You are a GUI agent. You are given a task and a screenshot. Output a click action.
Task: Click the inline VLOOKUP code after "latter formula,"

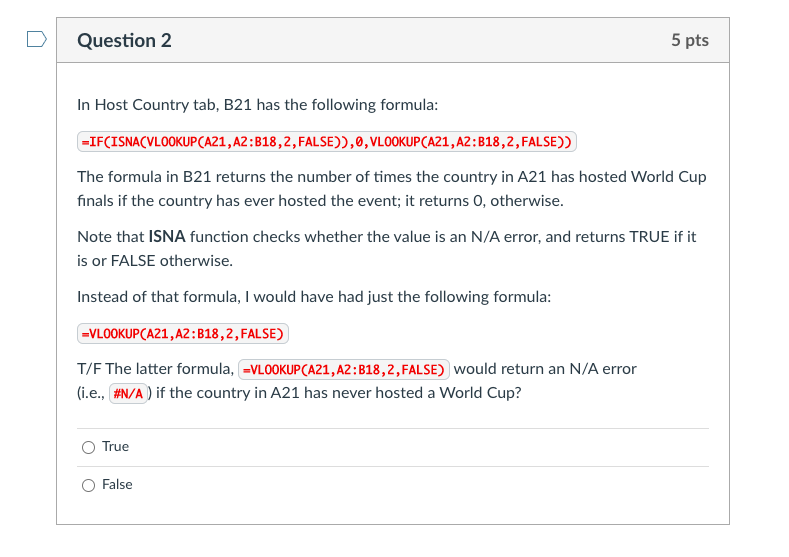coord(344,370)
